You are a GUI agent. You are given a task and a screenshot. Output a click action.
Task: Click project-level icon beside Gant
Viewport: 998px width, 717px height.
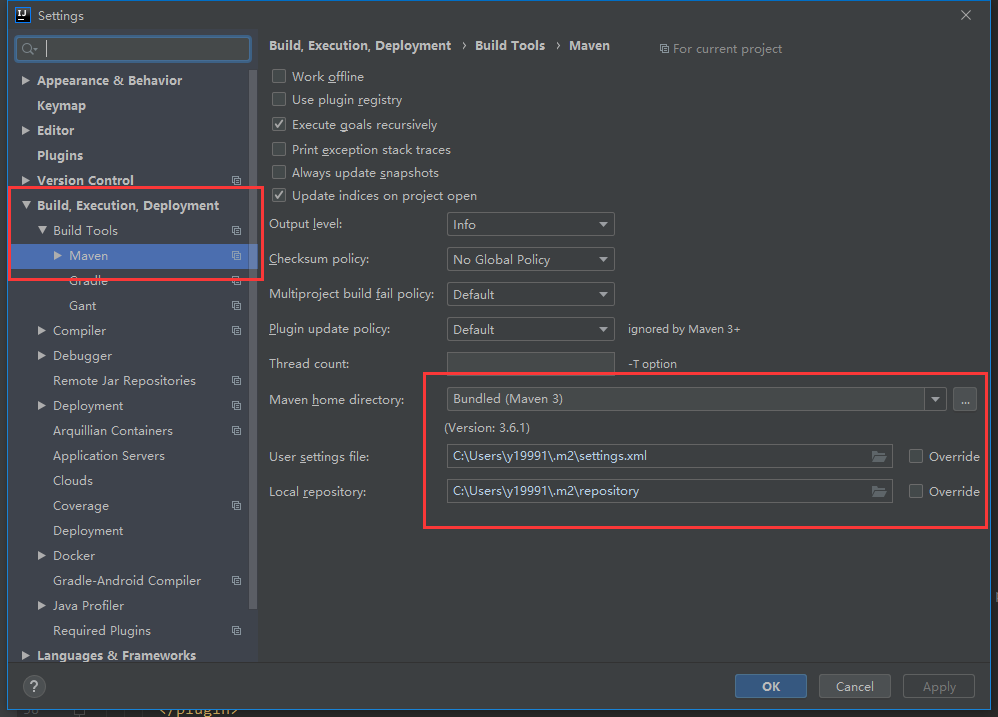click(237, 306)
